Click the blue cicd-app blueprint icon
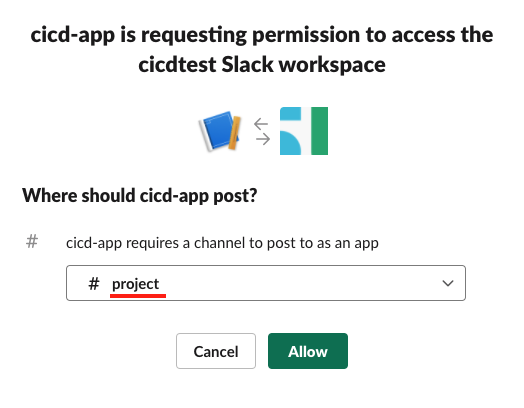The height and width of the screenshot is (408, 524). [x=220, y=131]
